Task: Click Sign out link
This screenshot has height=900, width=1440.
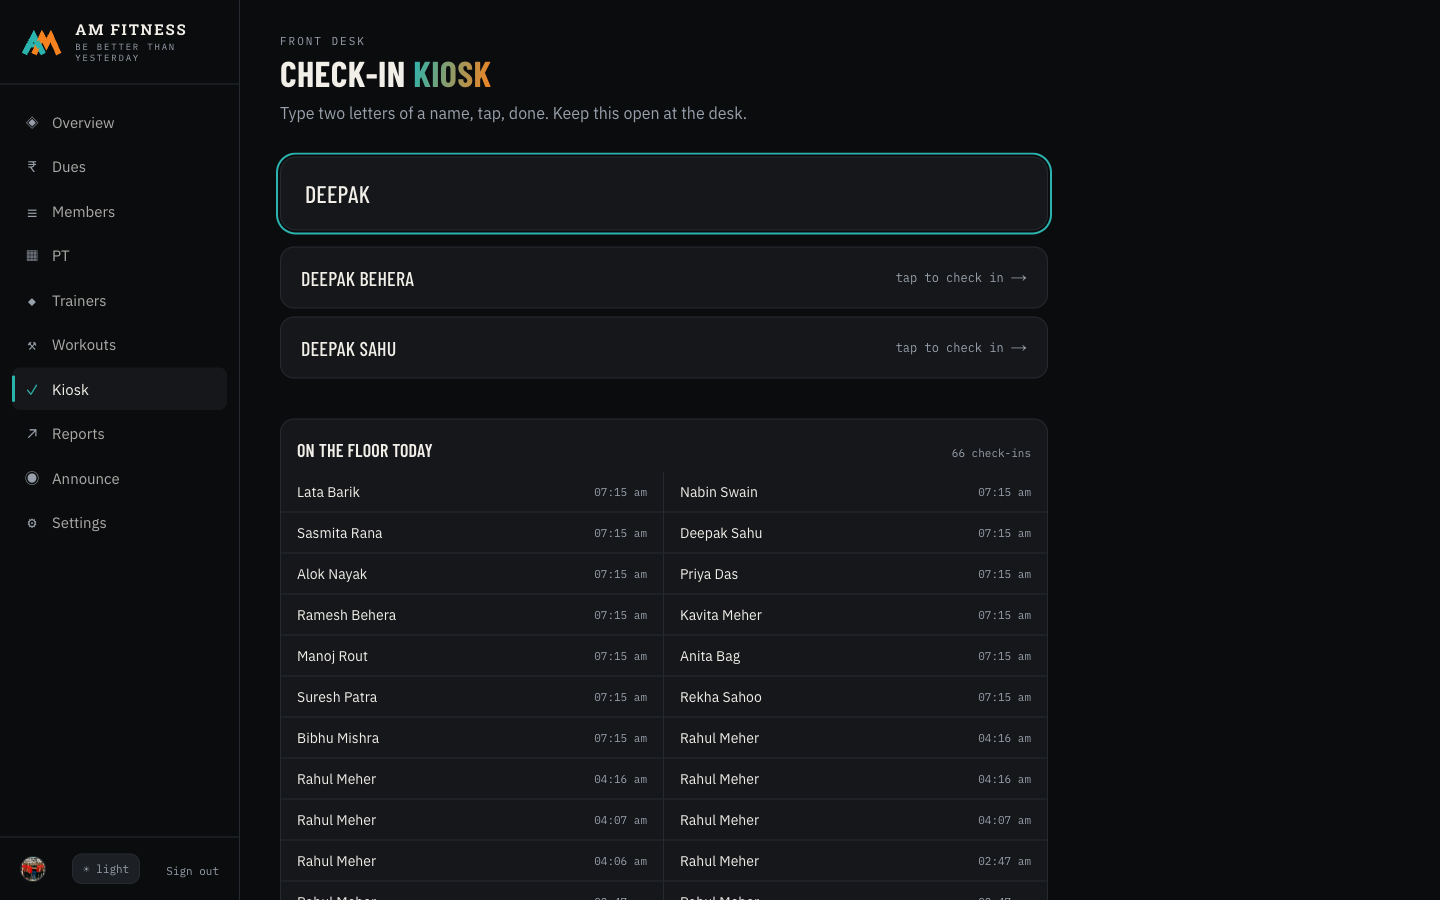Action: point(192,871)
